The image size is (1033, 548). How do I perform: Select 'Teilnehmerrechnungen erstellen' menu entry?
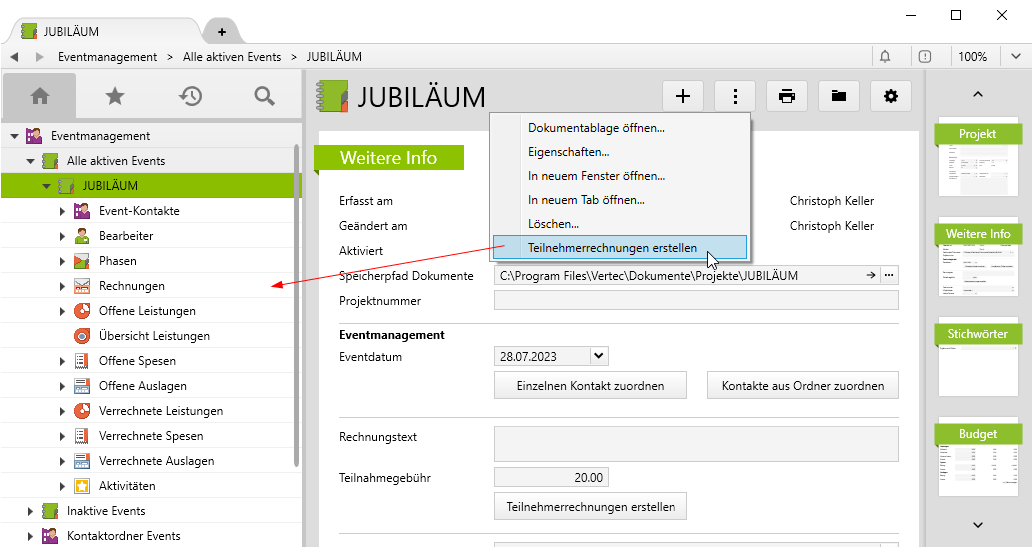[612, 248]
